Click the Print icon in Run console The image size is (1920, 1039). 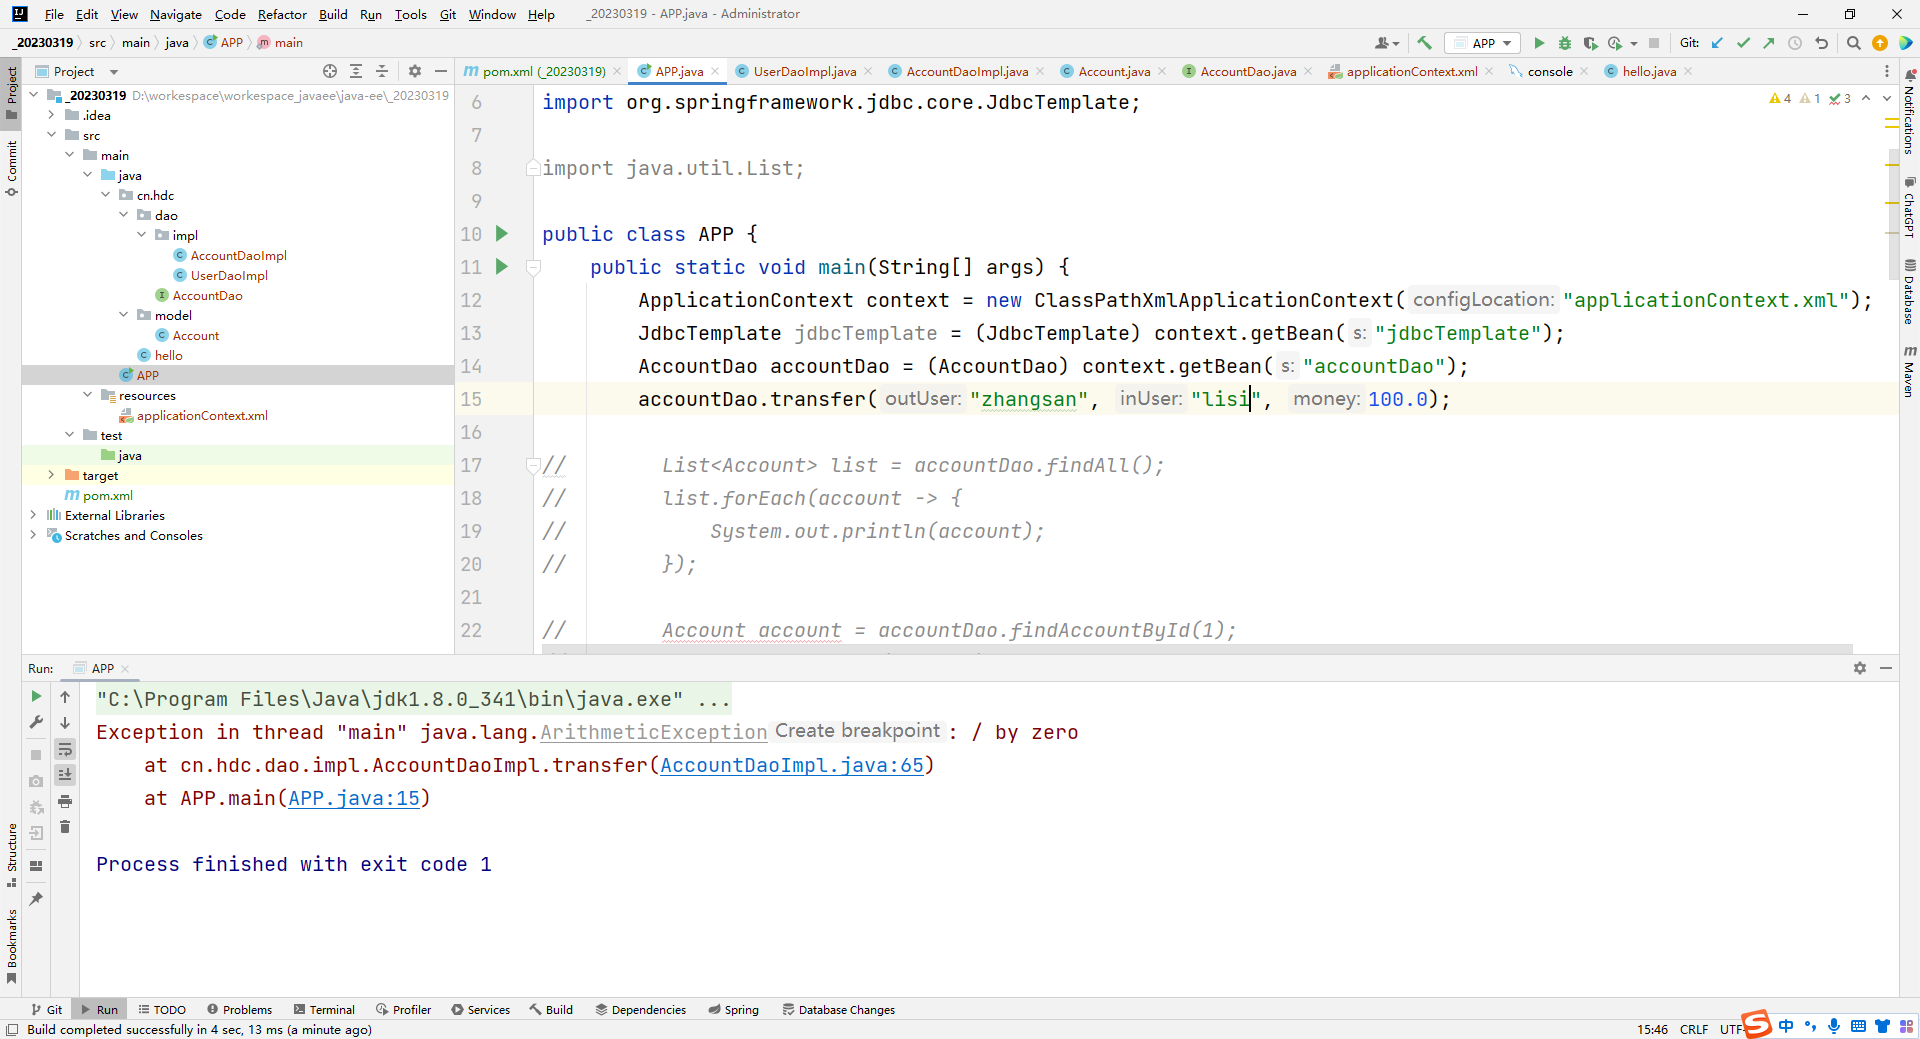pos(65,801)
